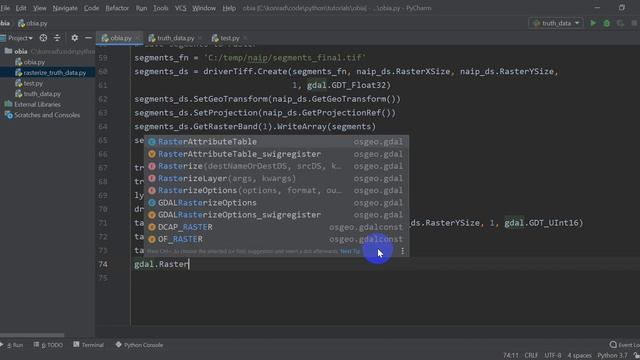Choose Rasterize(destNameOrDestDS...) suggestion
This screenshot has width=640, height=360.
click(x=276, y=166)
